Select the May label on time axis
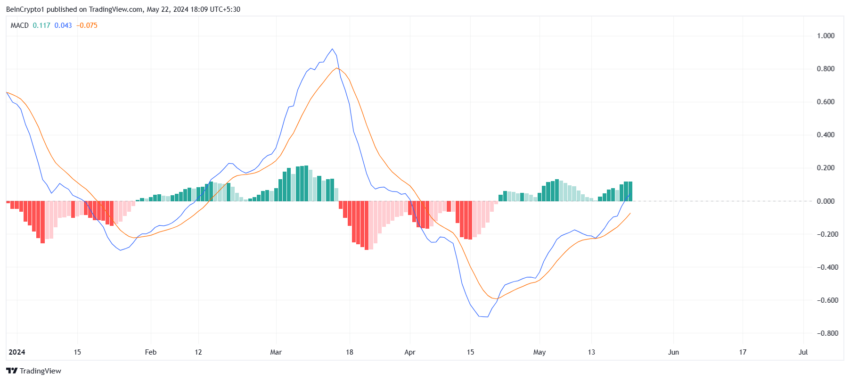This screenshot has width=850, height=381. tap(539, 352)
